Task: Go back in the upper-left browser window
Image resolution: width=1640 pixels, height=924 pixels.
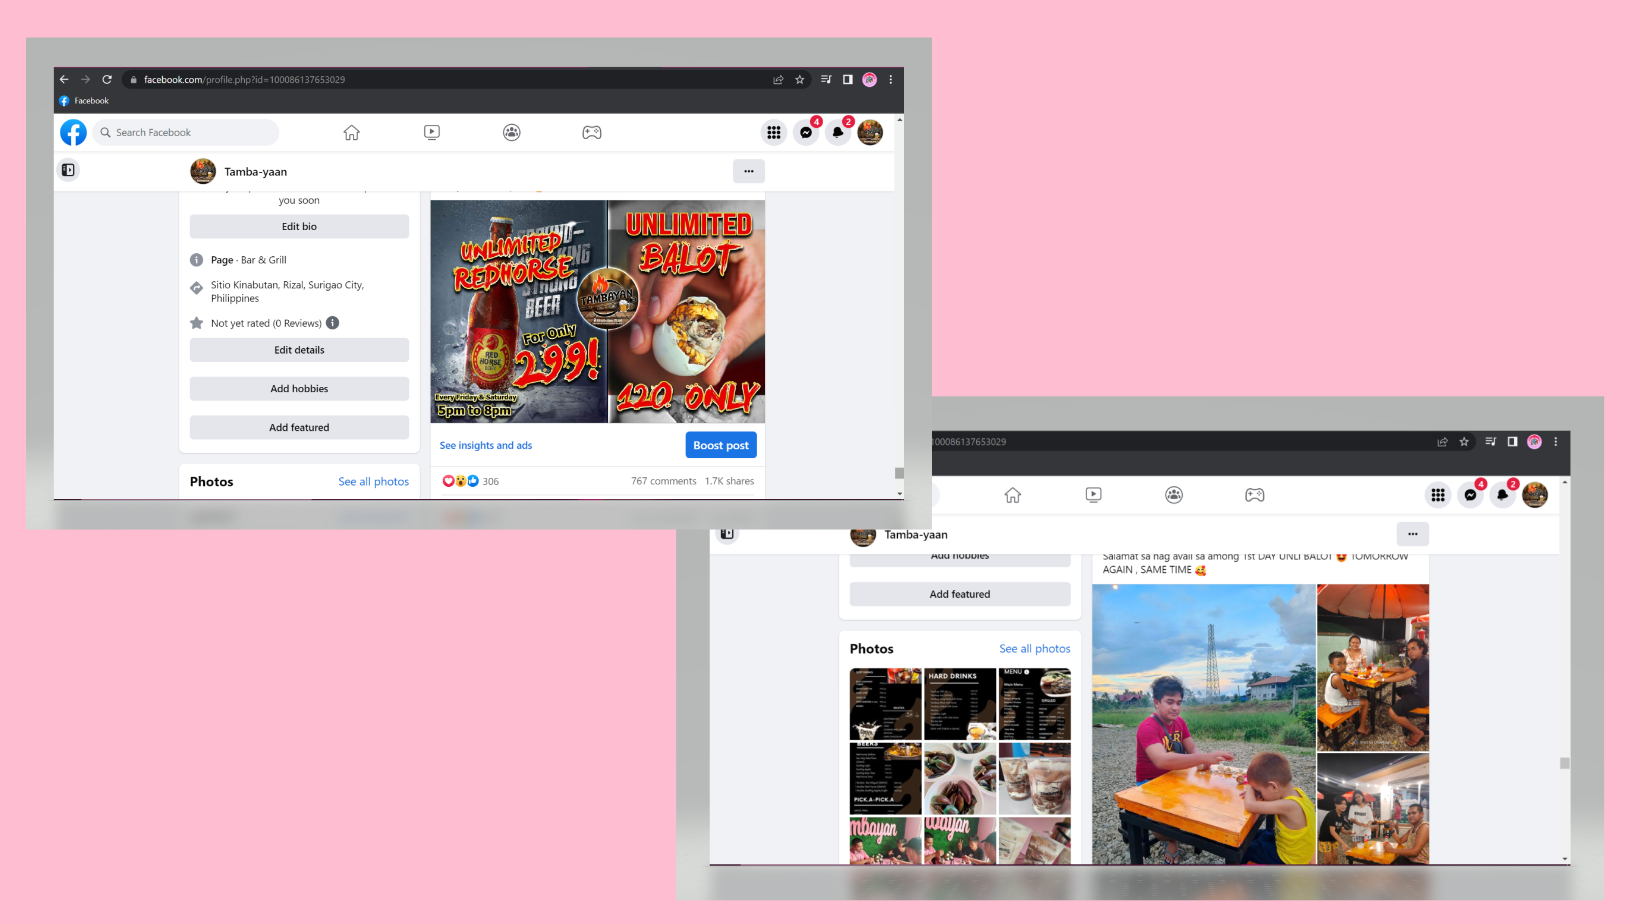Action: tap(64, 80)
